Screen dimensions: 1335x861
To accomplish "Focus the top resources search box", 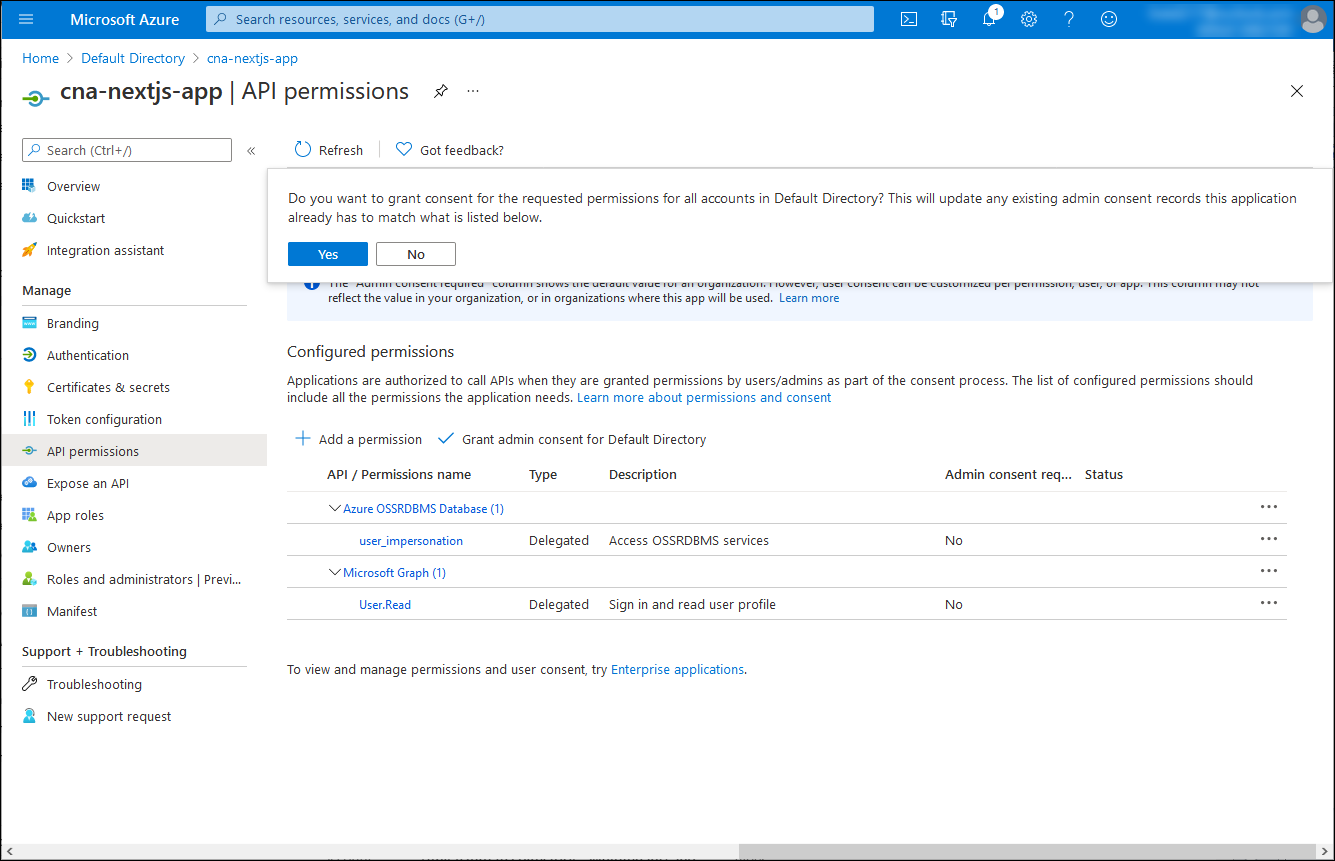I will (x=540, y=19).
